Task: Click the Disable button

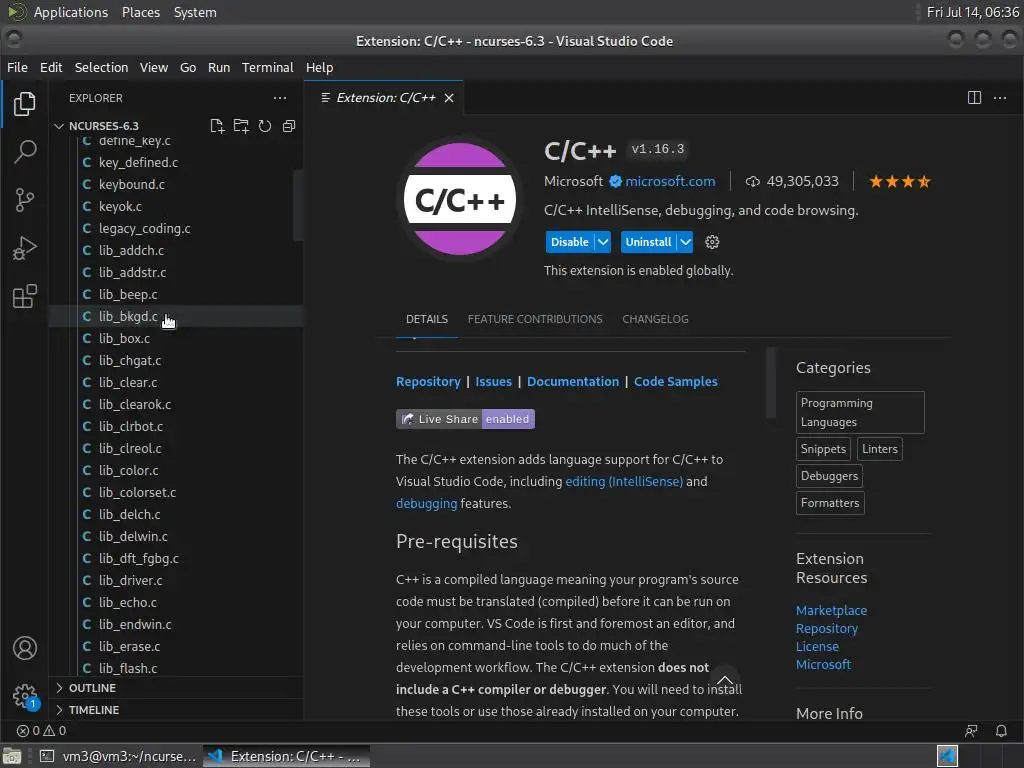Action: [569, 242]
